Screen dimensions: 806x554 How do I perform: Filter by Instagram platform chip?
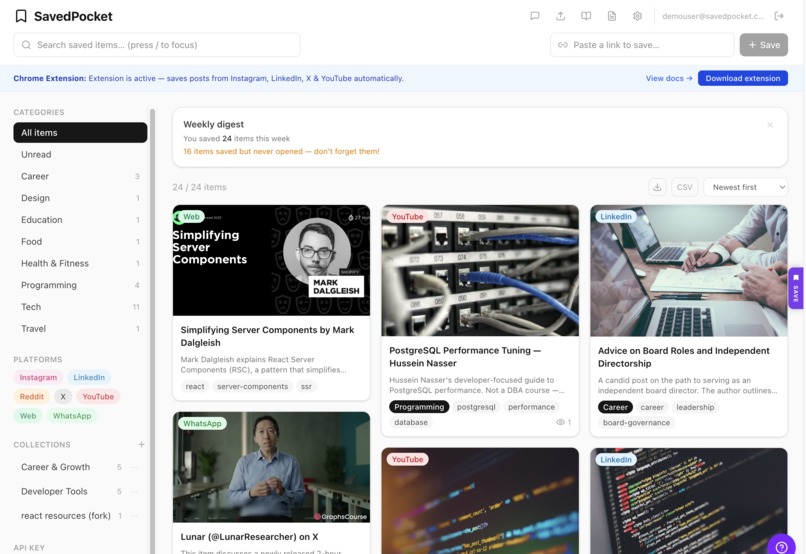coord(38,377)
